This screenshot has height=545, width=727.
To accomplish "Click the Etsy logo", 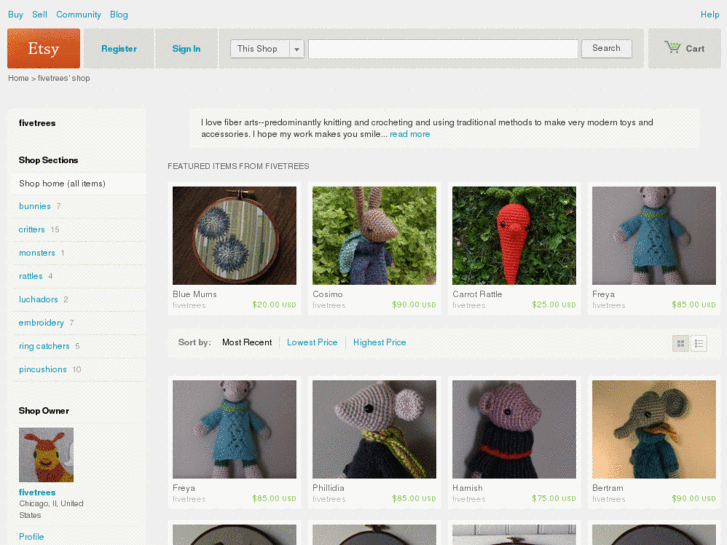I will pos(44,48).
